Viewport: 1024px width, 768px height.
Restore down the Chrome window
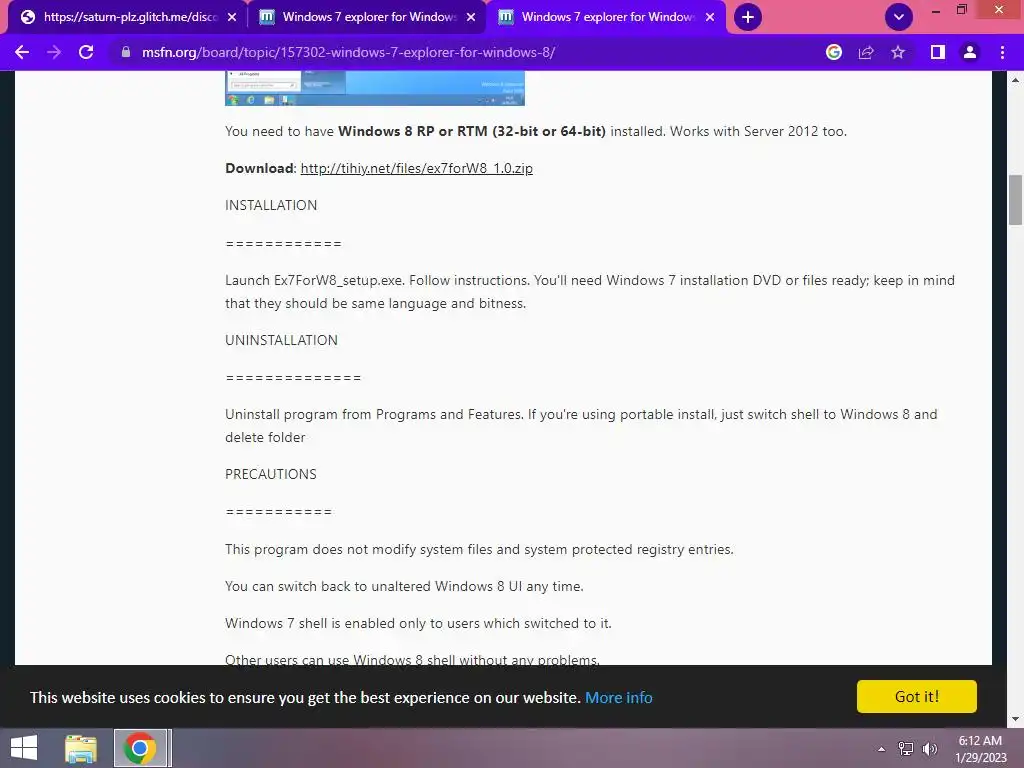(961, 10)
